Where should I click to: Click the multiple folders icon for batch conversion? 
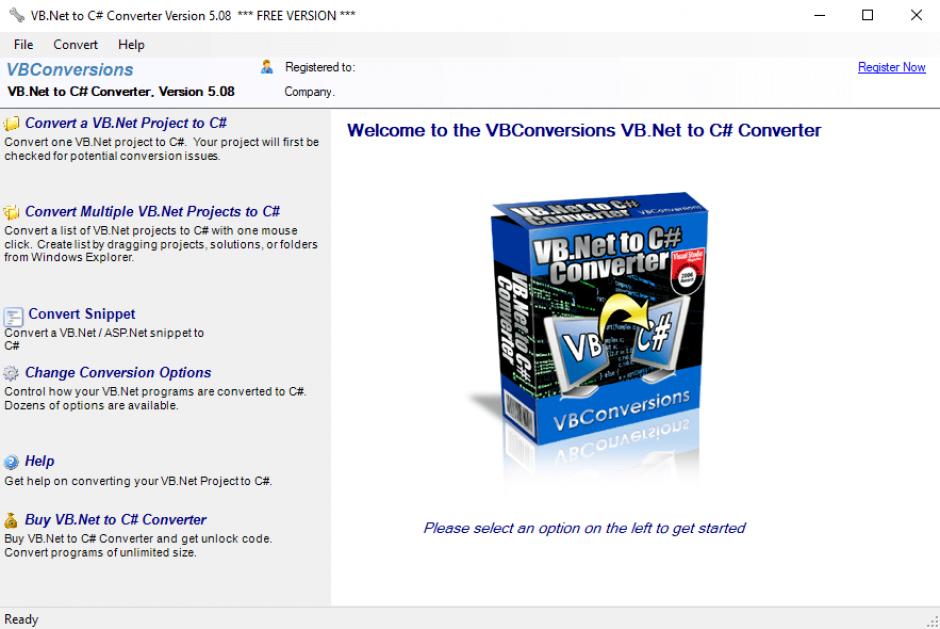(x=11, y=212)
